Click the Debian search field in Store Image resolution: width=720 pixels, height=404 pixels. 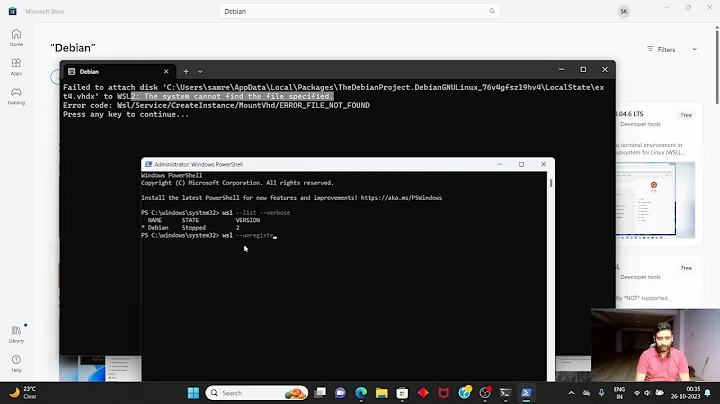tap(360, 11)
